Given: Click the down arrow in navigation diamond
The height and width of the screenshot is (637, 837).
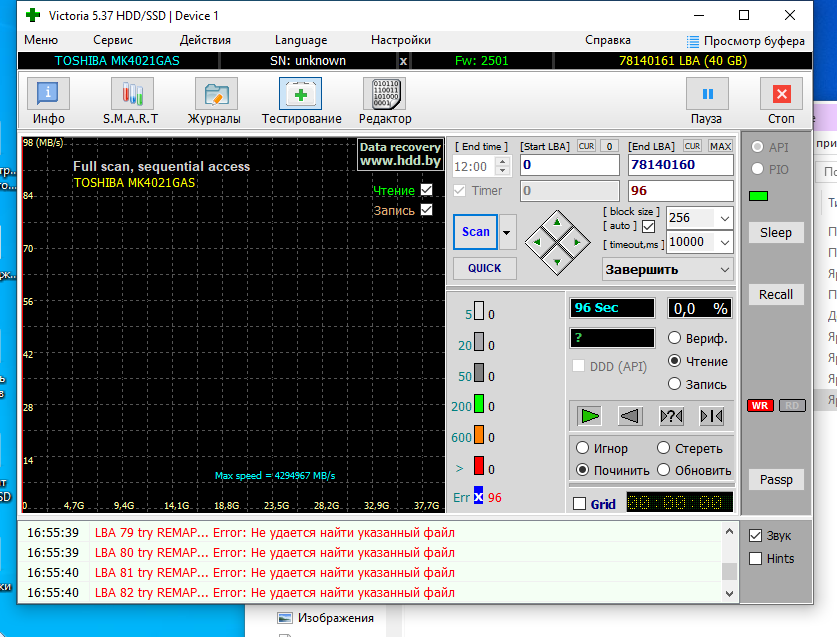Looking at the screenshot, I should (x=557, y=262).
